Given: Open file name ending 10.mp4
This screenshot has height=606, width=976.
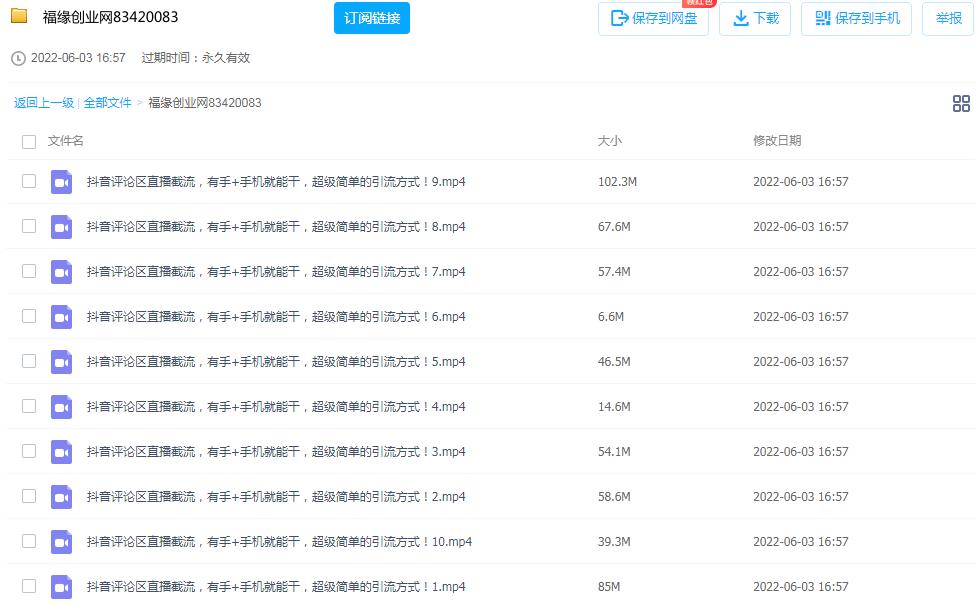Looking at the screenshot, I should pyautogui.click(x=279, y=542).
